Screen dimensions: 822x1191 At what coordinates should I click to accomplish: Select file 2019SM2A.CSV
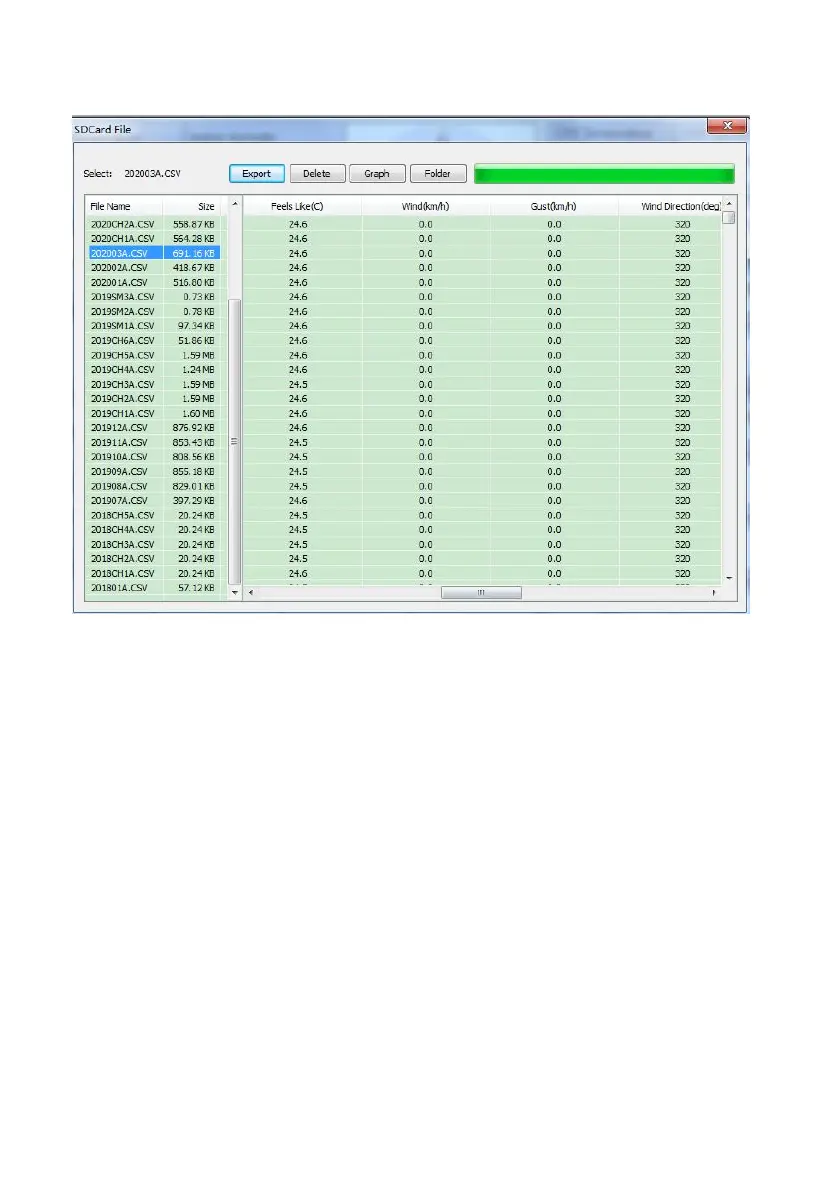pos(122,311)
